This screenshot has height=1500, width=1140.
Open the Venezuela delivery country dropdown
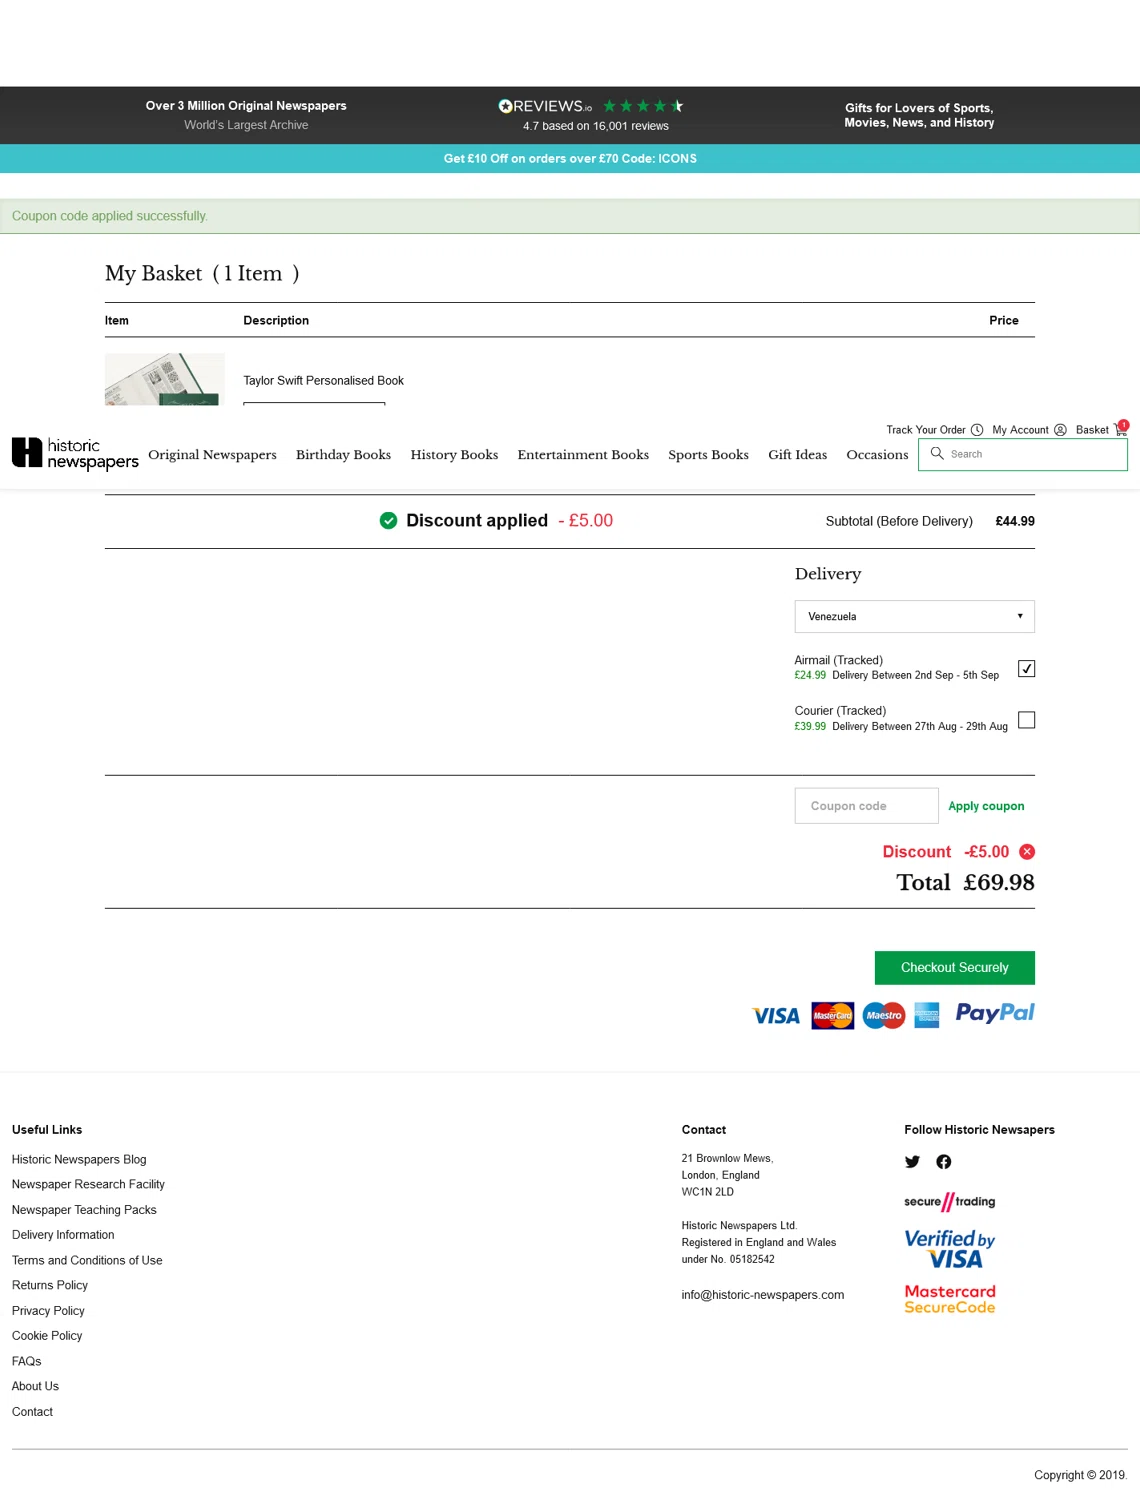914,617
